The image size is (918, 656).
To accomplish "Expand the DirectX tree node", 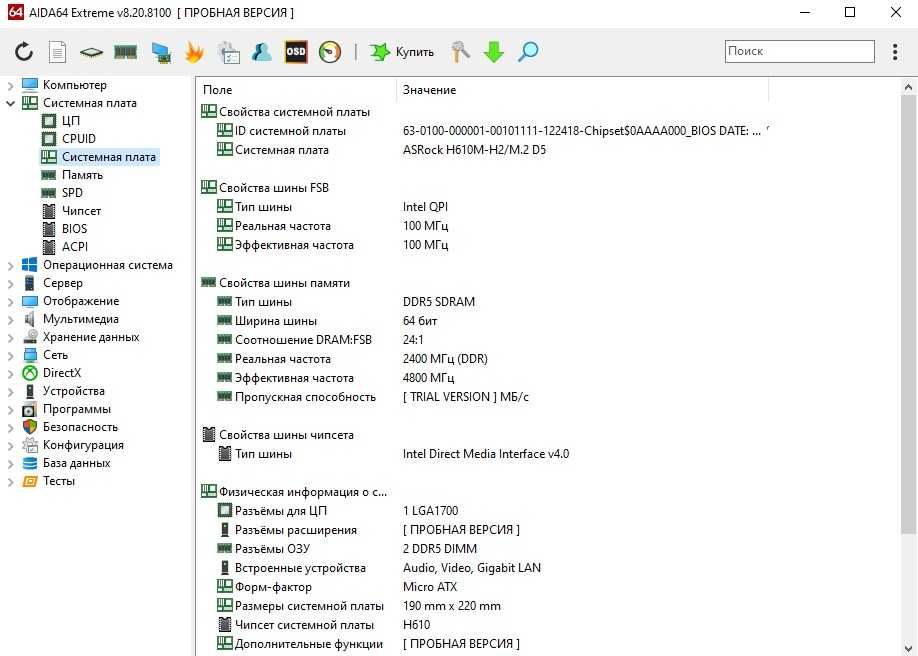I will [11, 374].
